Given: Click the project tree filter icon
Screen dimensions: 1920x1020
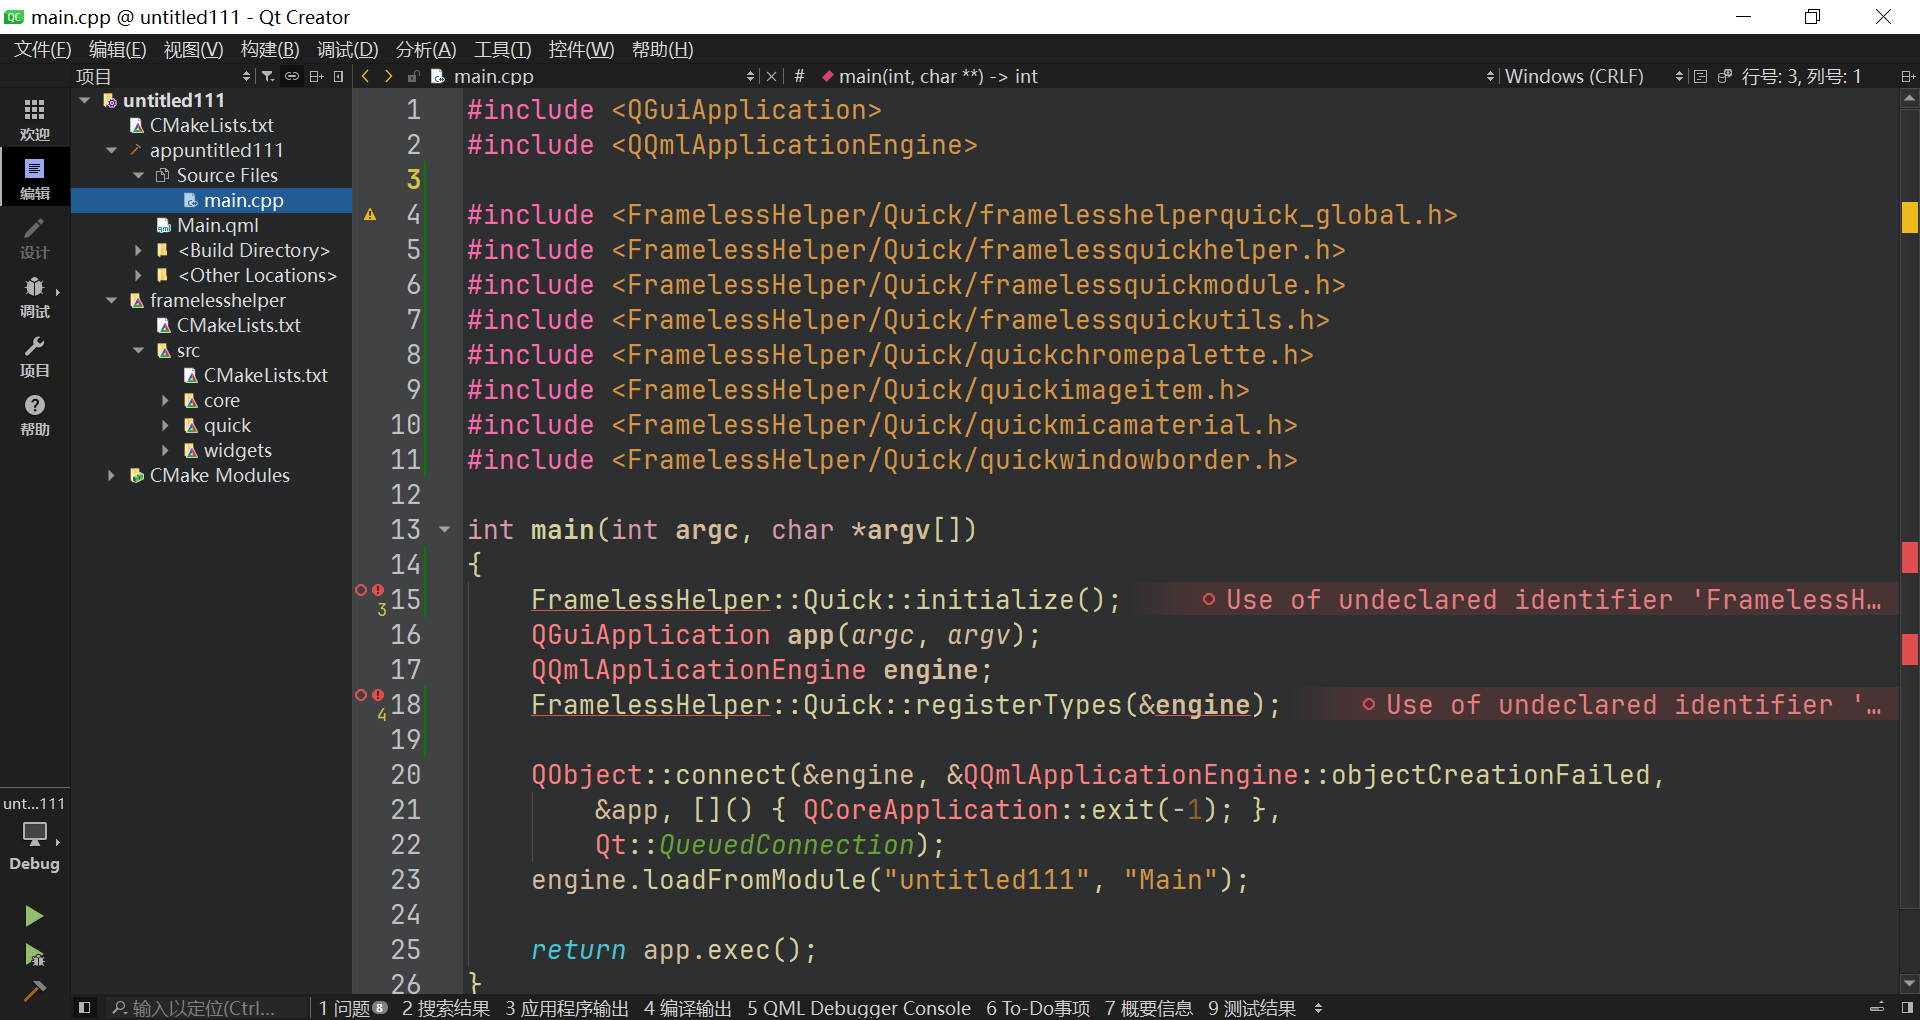Looking at the screenshot, I should click(268, 76).
